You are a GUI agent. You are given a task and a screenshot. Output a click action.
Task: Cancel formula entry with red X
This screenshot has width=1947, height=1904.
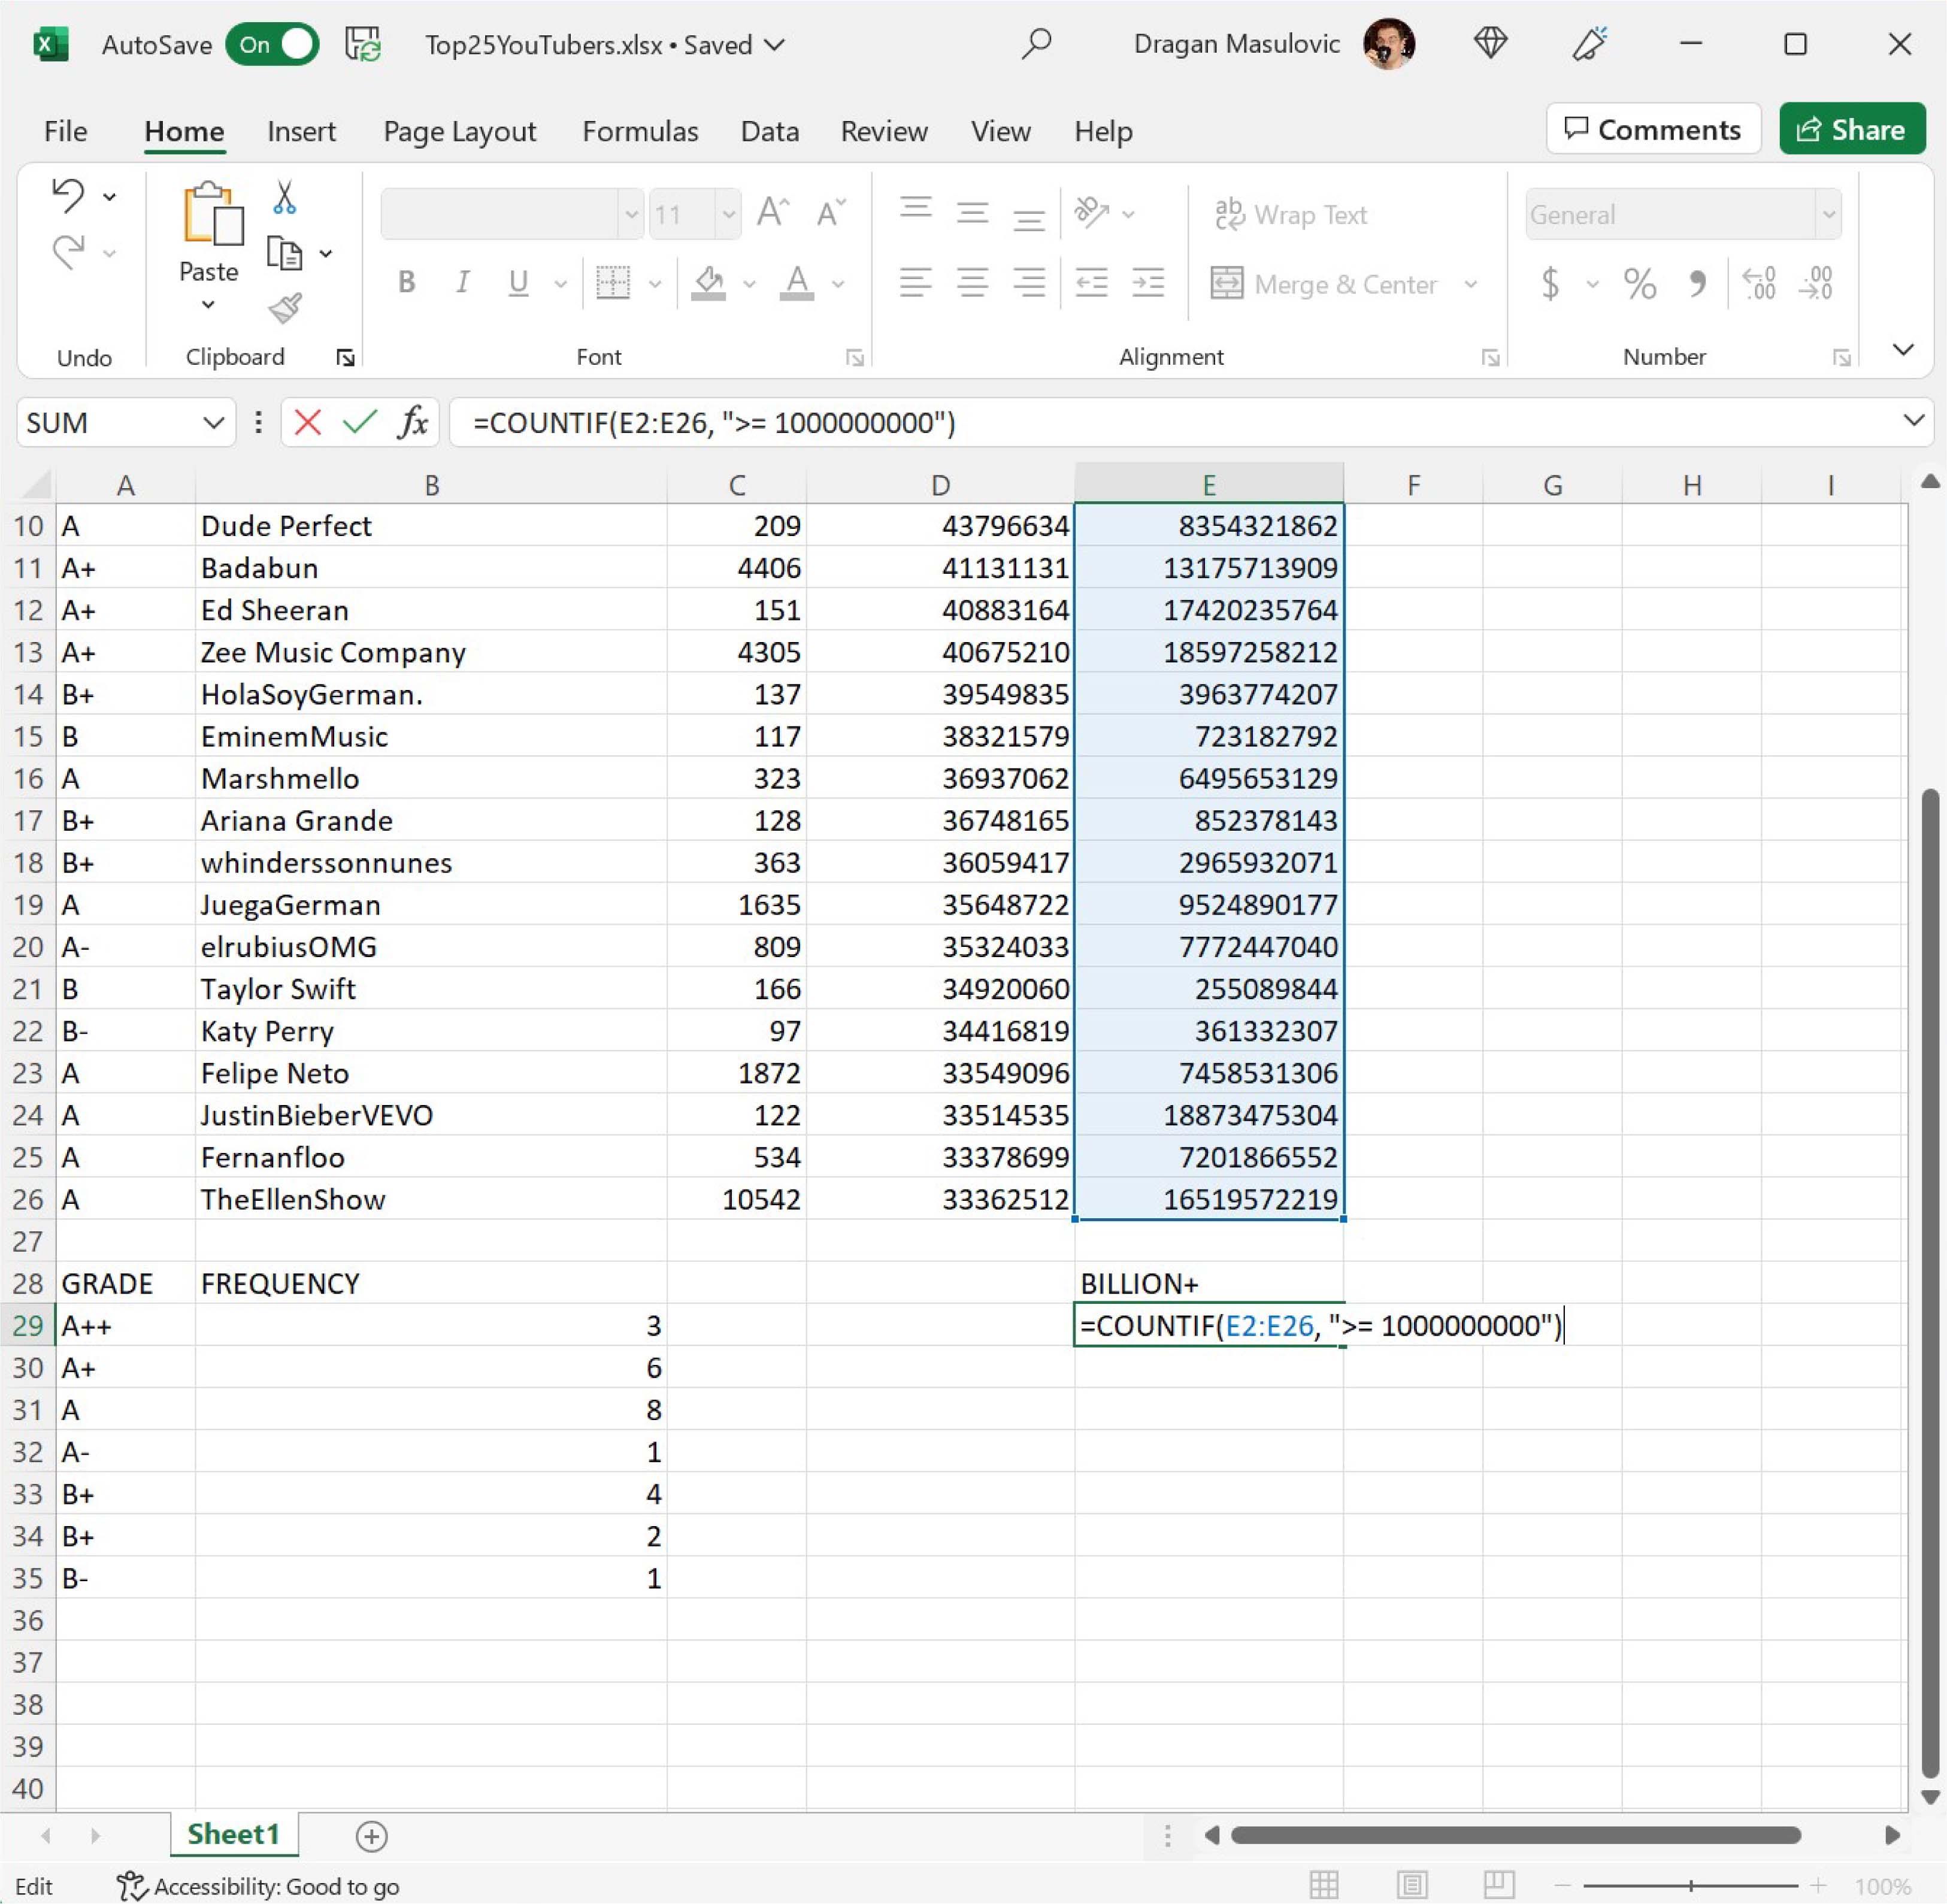[308, 422]
